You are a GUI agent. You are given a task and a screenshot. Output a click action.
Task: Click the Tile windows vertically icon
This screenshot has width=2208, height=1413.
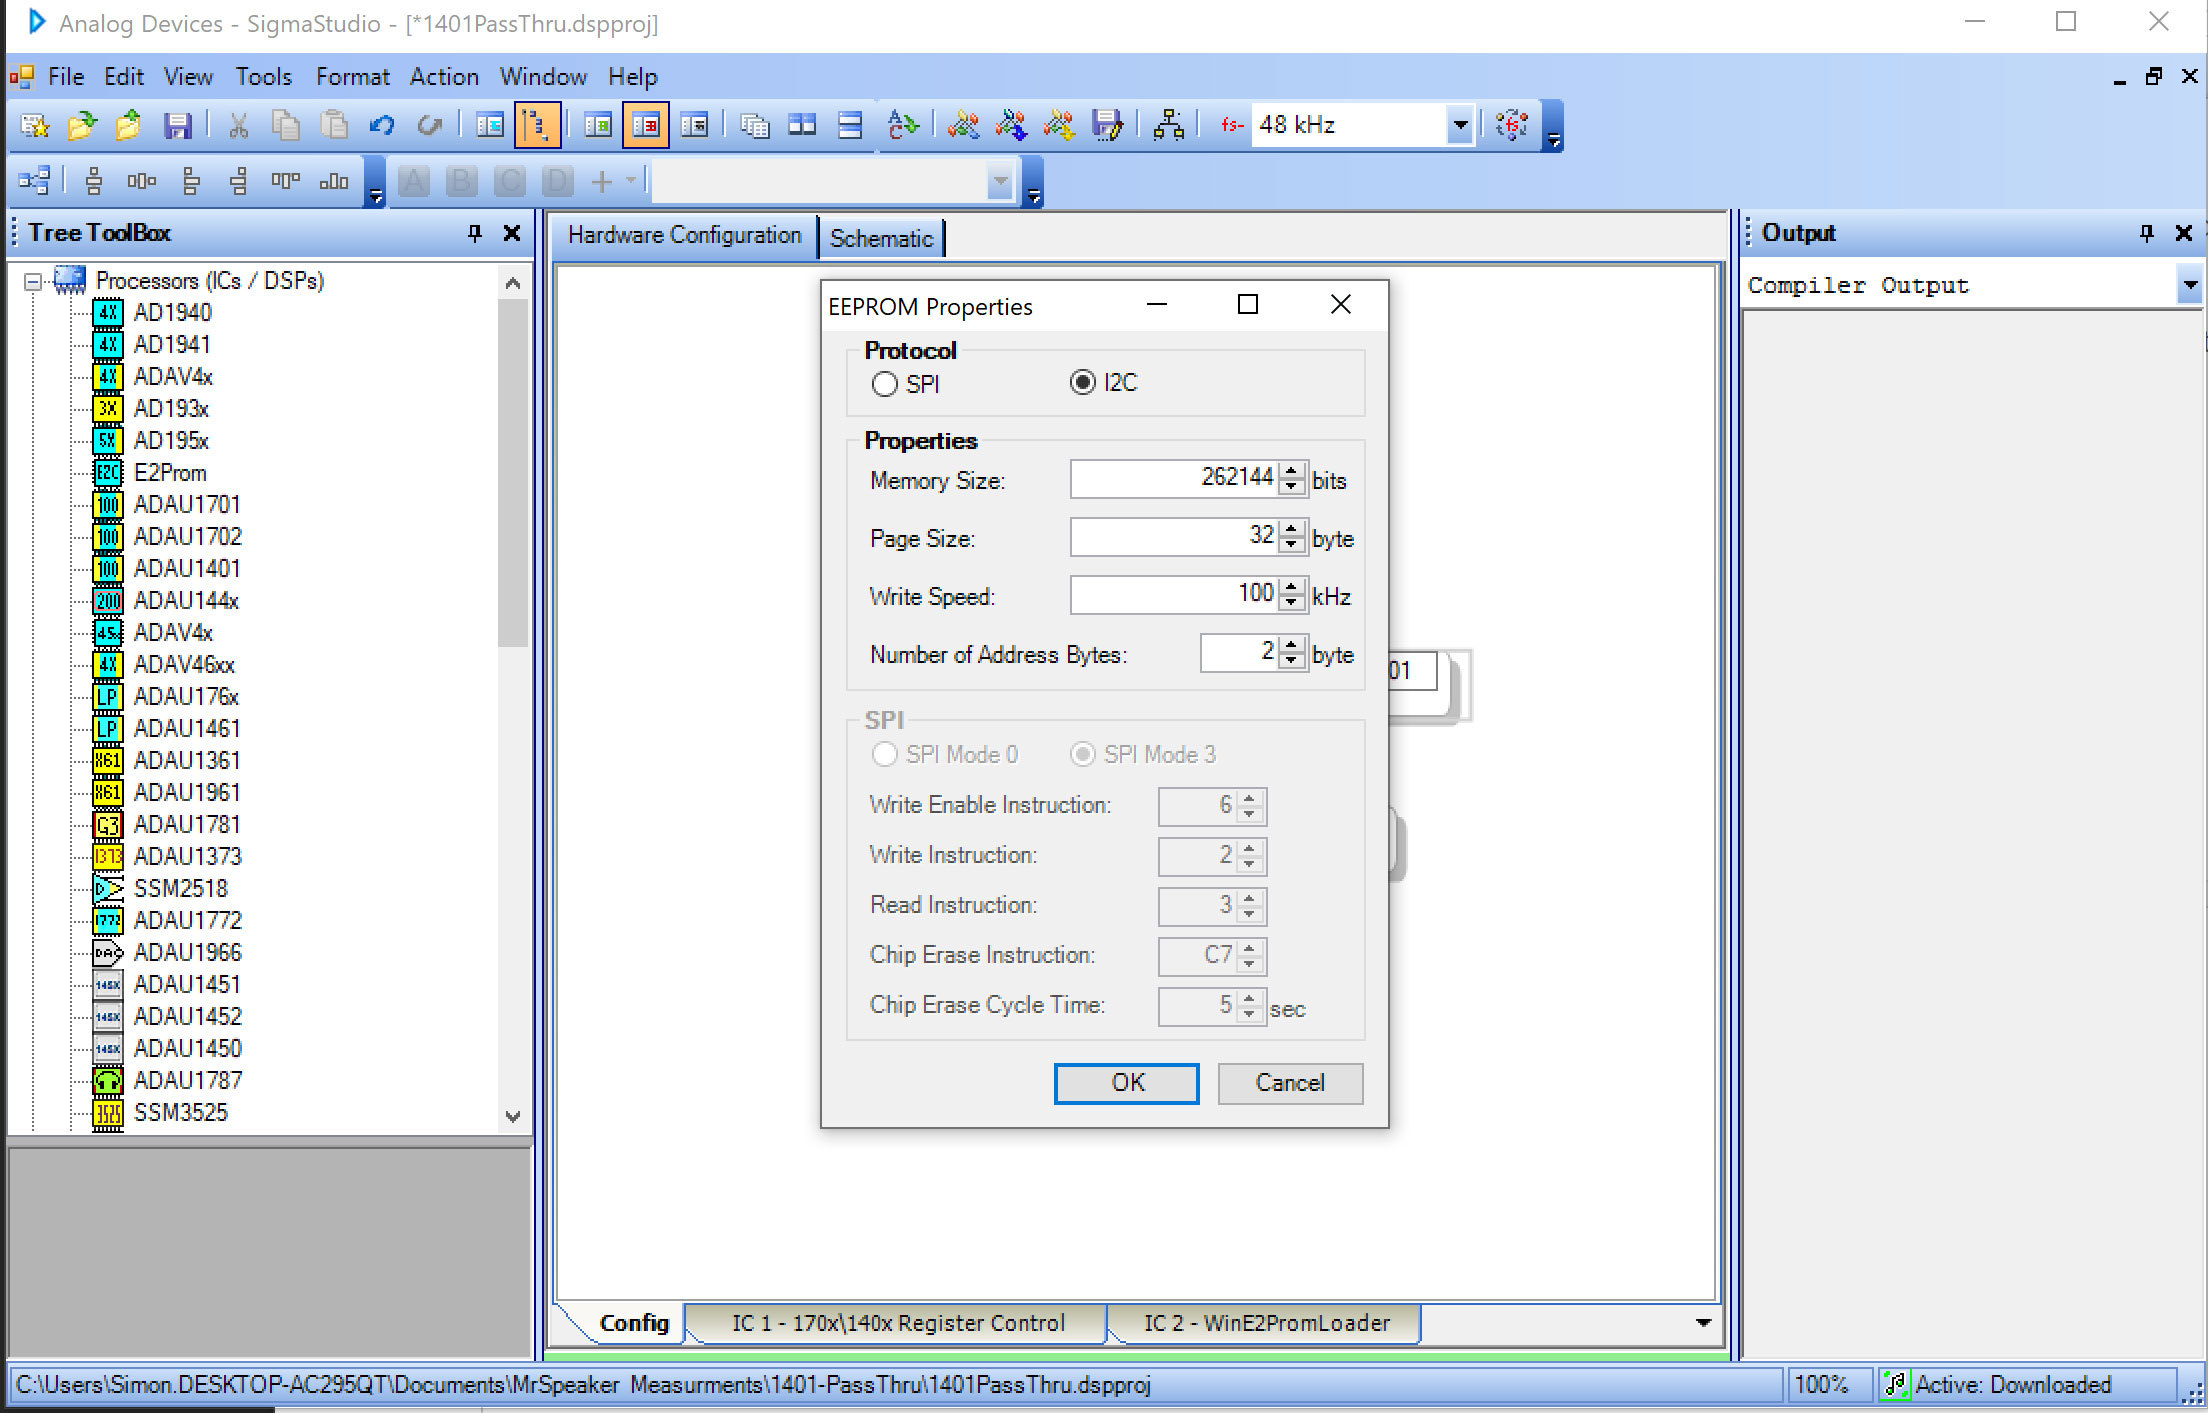[802, 125]
